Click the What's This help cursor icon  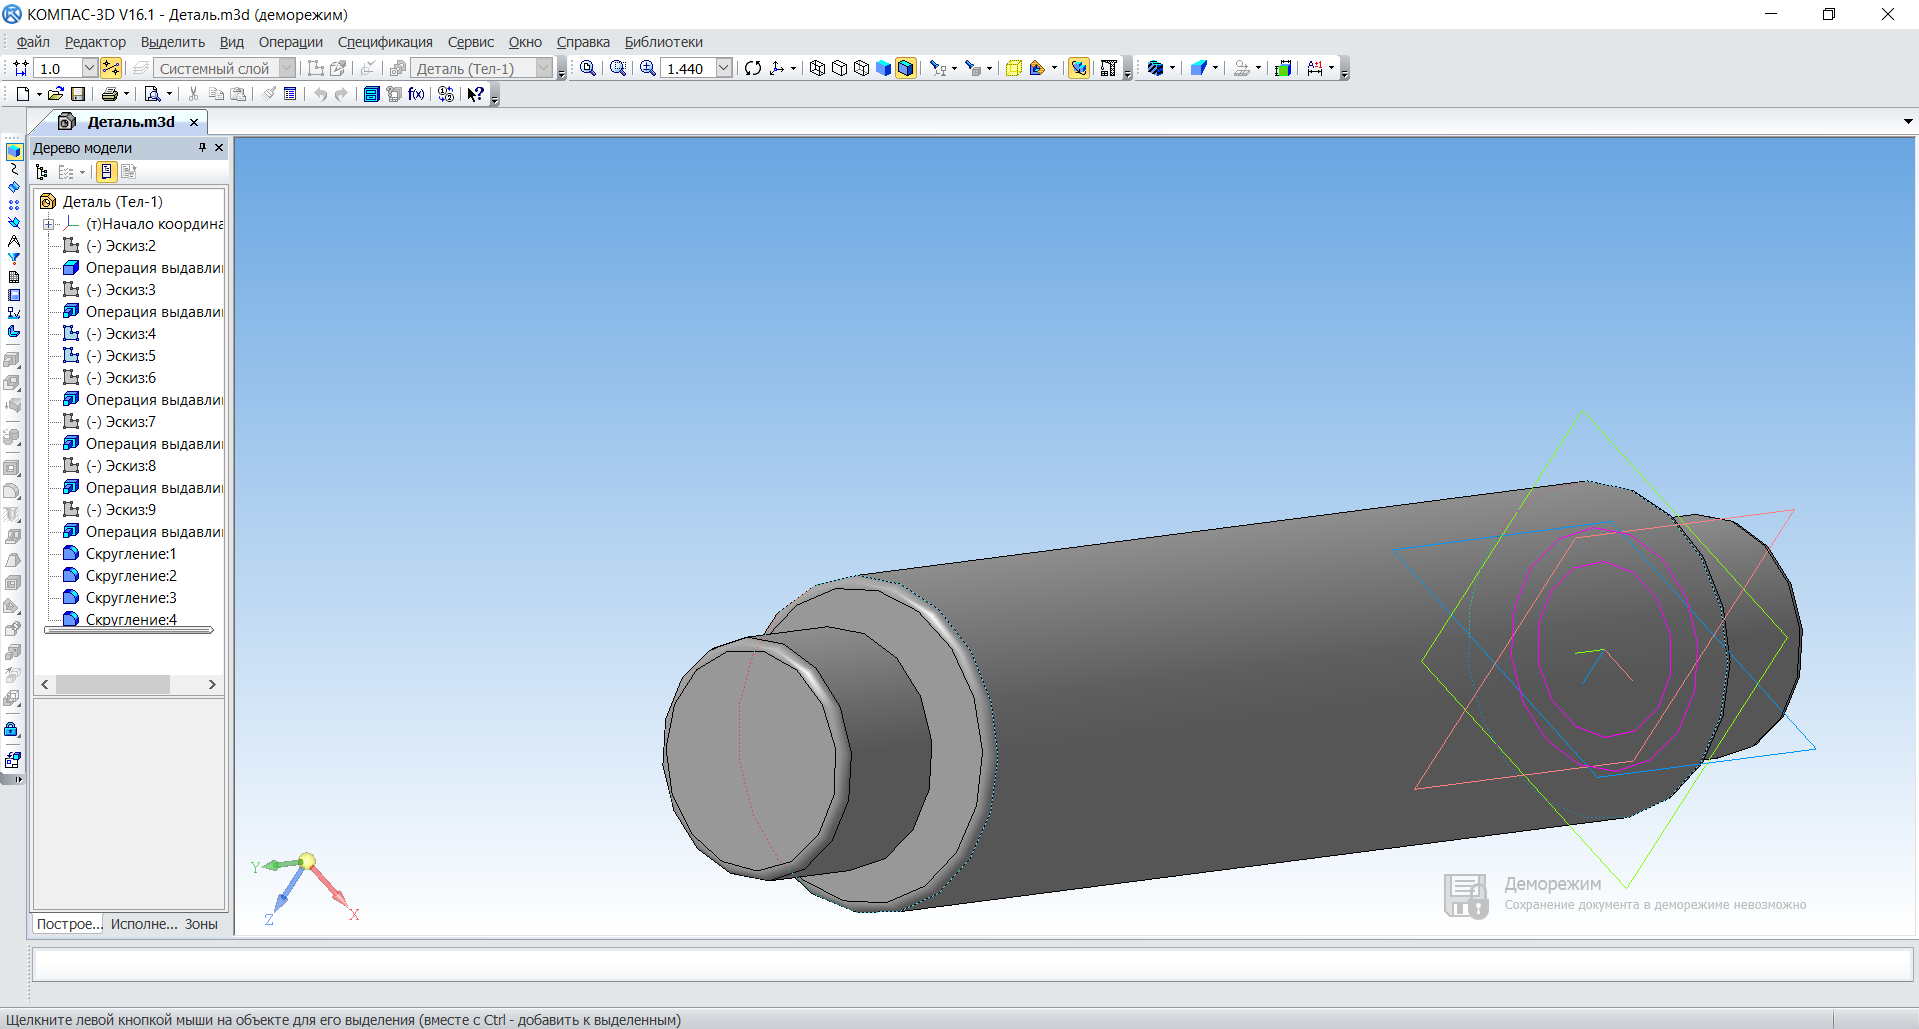[x=476, y=94]
